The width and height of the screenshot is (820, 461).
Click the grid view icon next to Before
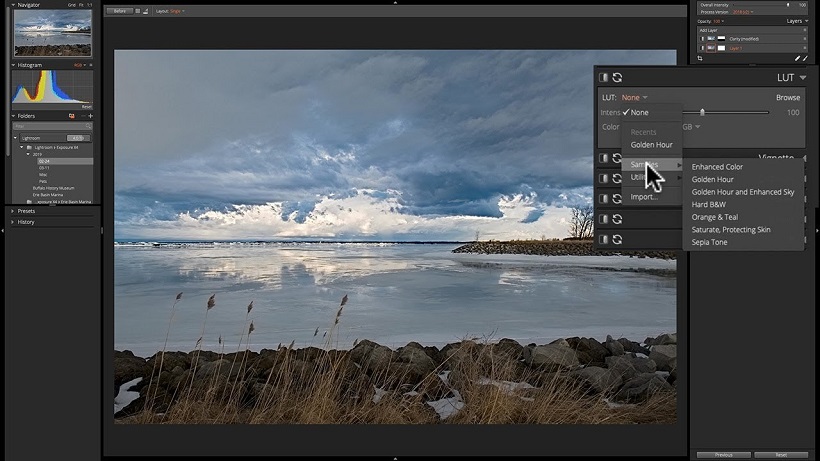(x=138, y=11)
